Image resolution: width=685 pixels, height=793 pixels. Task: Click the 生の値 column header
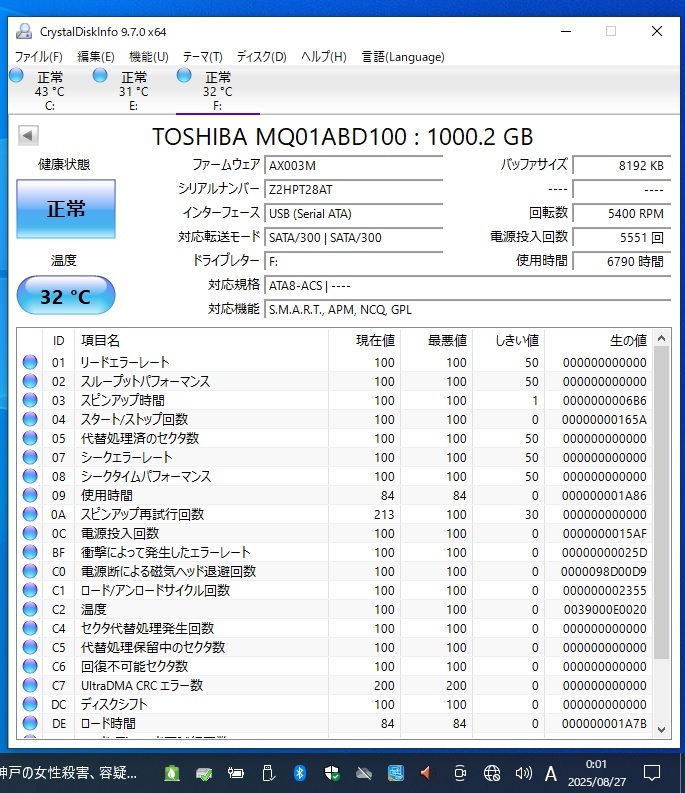click(x=598, y=340)
